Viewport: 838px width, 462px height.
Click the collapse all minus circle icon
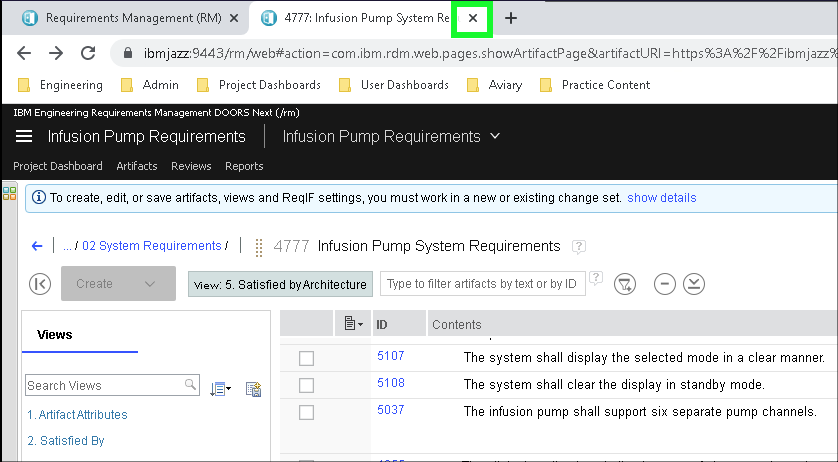pyautogui.click(x=664, y=284)
